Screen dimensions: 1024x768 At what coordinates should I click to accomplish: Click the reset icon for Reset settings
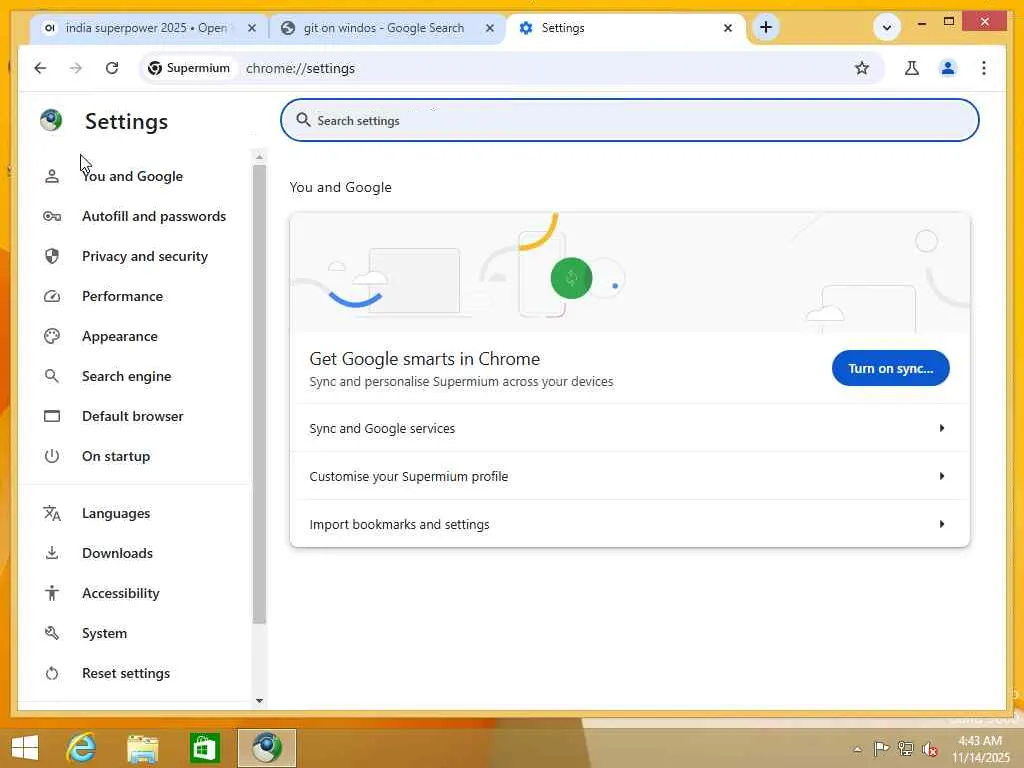(x=52, y=673)
